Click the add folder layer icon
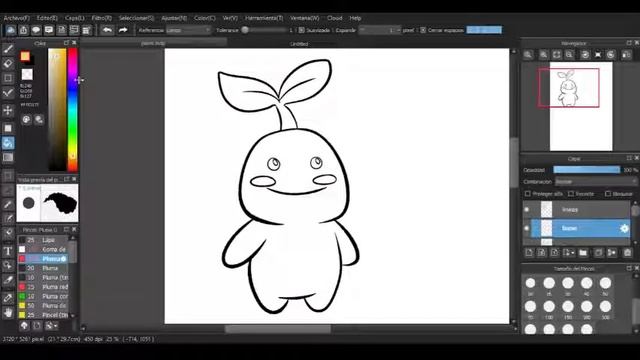Viewport: 640px width, 360px height. 583,253
